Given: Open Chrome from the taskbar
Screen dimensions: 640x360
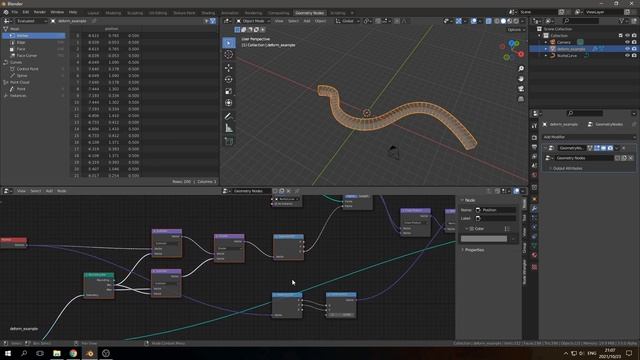Looking at the screenshot, I should (x=73, y=353).
